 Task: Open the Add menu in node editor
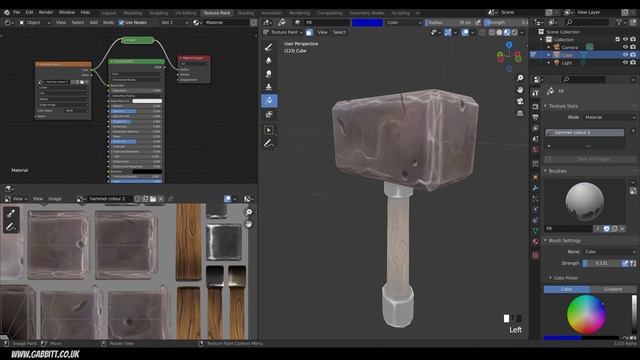pos(93,22)
